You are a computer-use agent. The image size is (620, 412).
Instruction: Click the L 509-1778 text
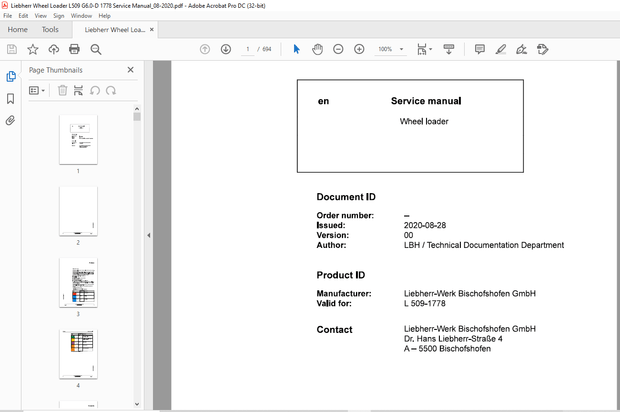click(425, 303)
